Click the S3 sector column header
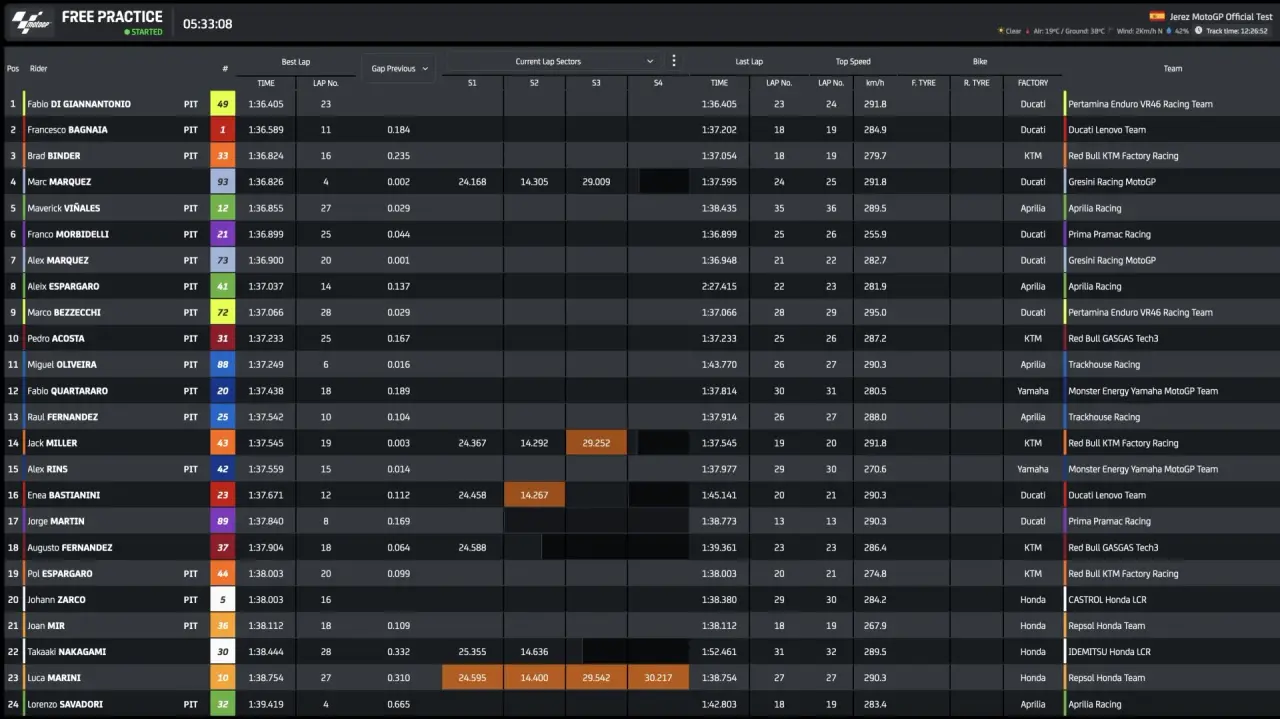This screenshot has height=719, width=1280. [596, 83]
